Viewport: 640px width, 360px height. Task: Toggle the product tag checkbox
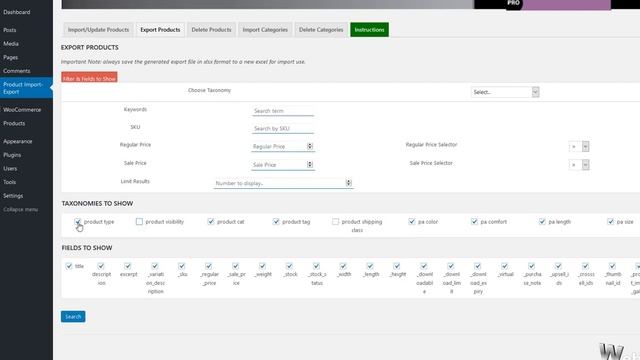[x=276, y=222]
